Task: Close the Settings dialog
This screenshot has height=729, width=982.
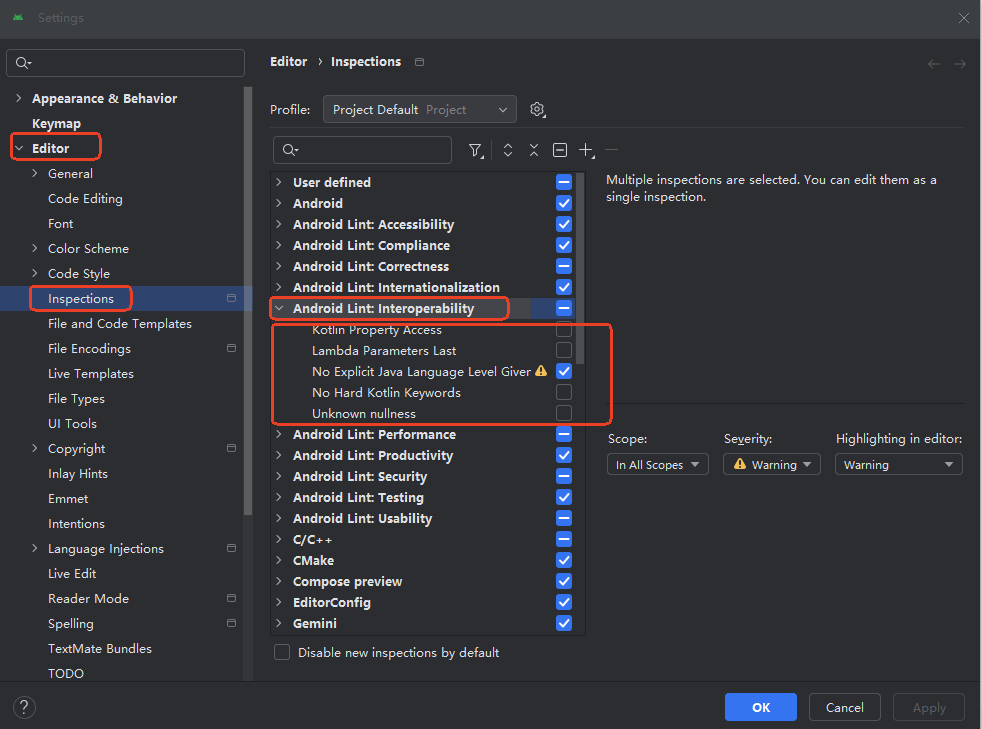Action: point(964,18)
